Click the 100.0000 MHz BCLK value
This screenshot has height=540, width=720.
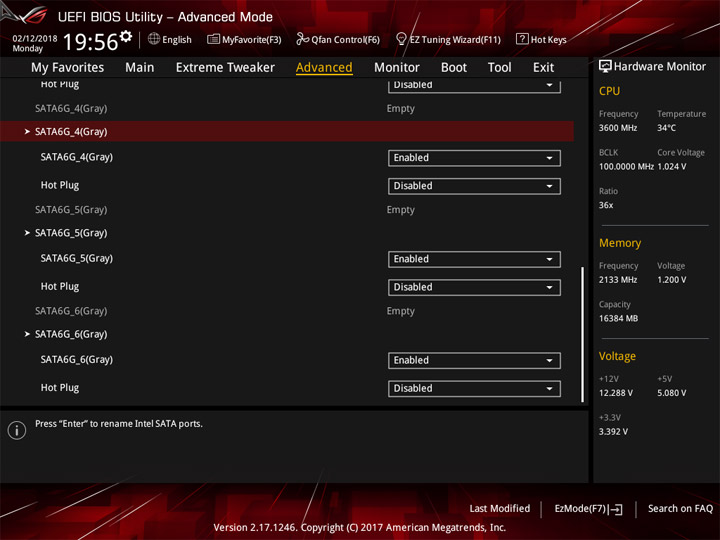(626, 166)
